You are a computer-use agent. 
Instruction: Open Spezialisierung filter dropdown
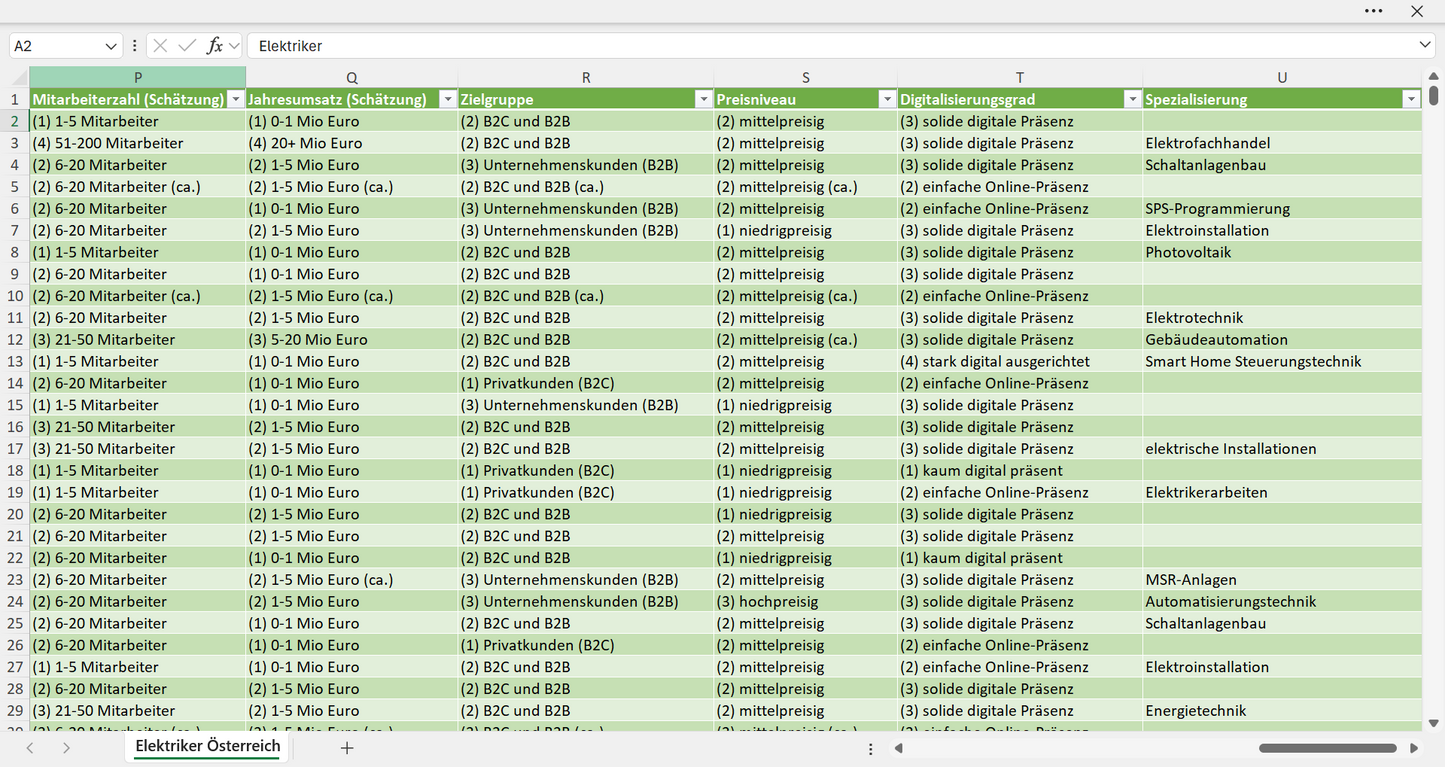tap(1411, 99)
